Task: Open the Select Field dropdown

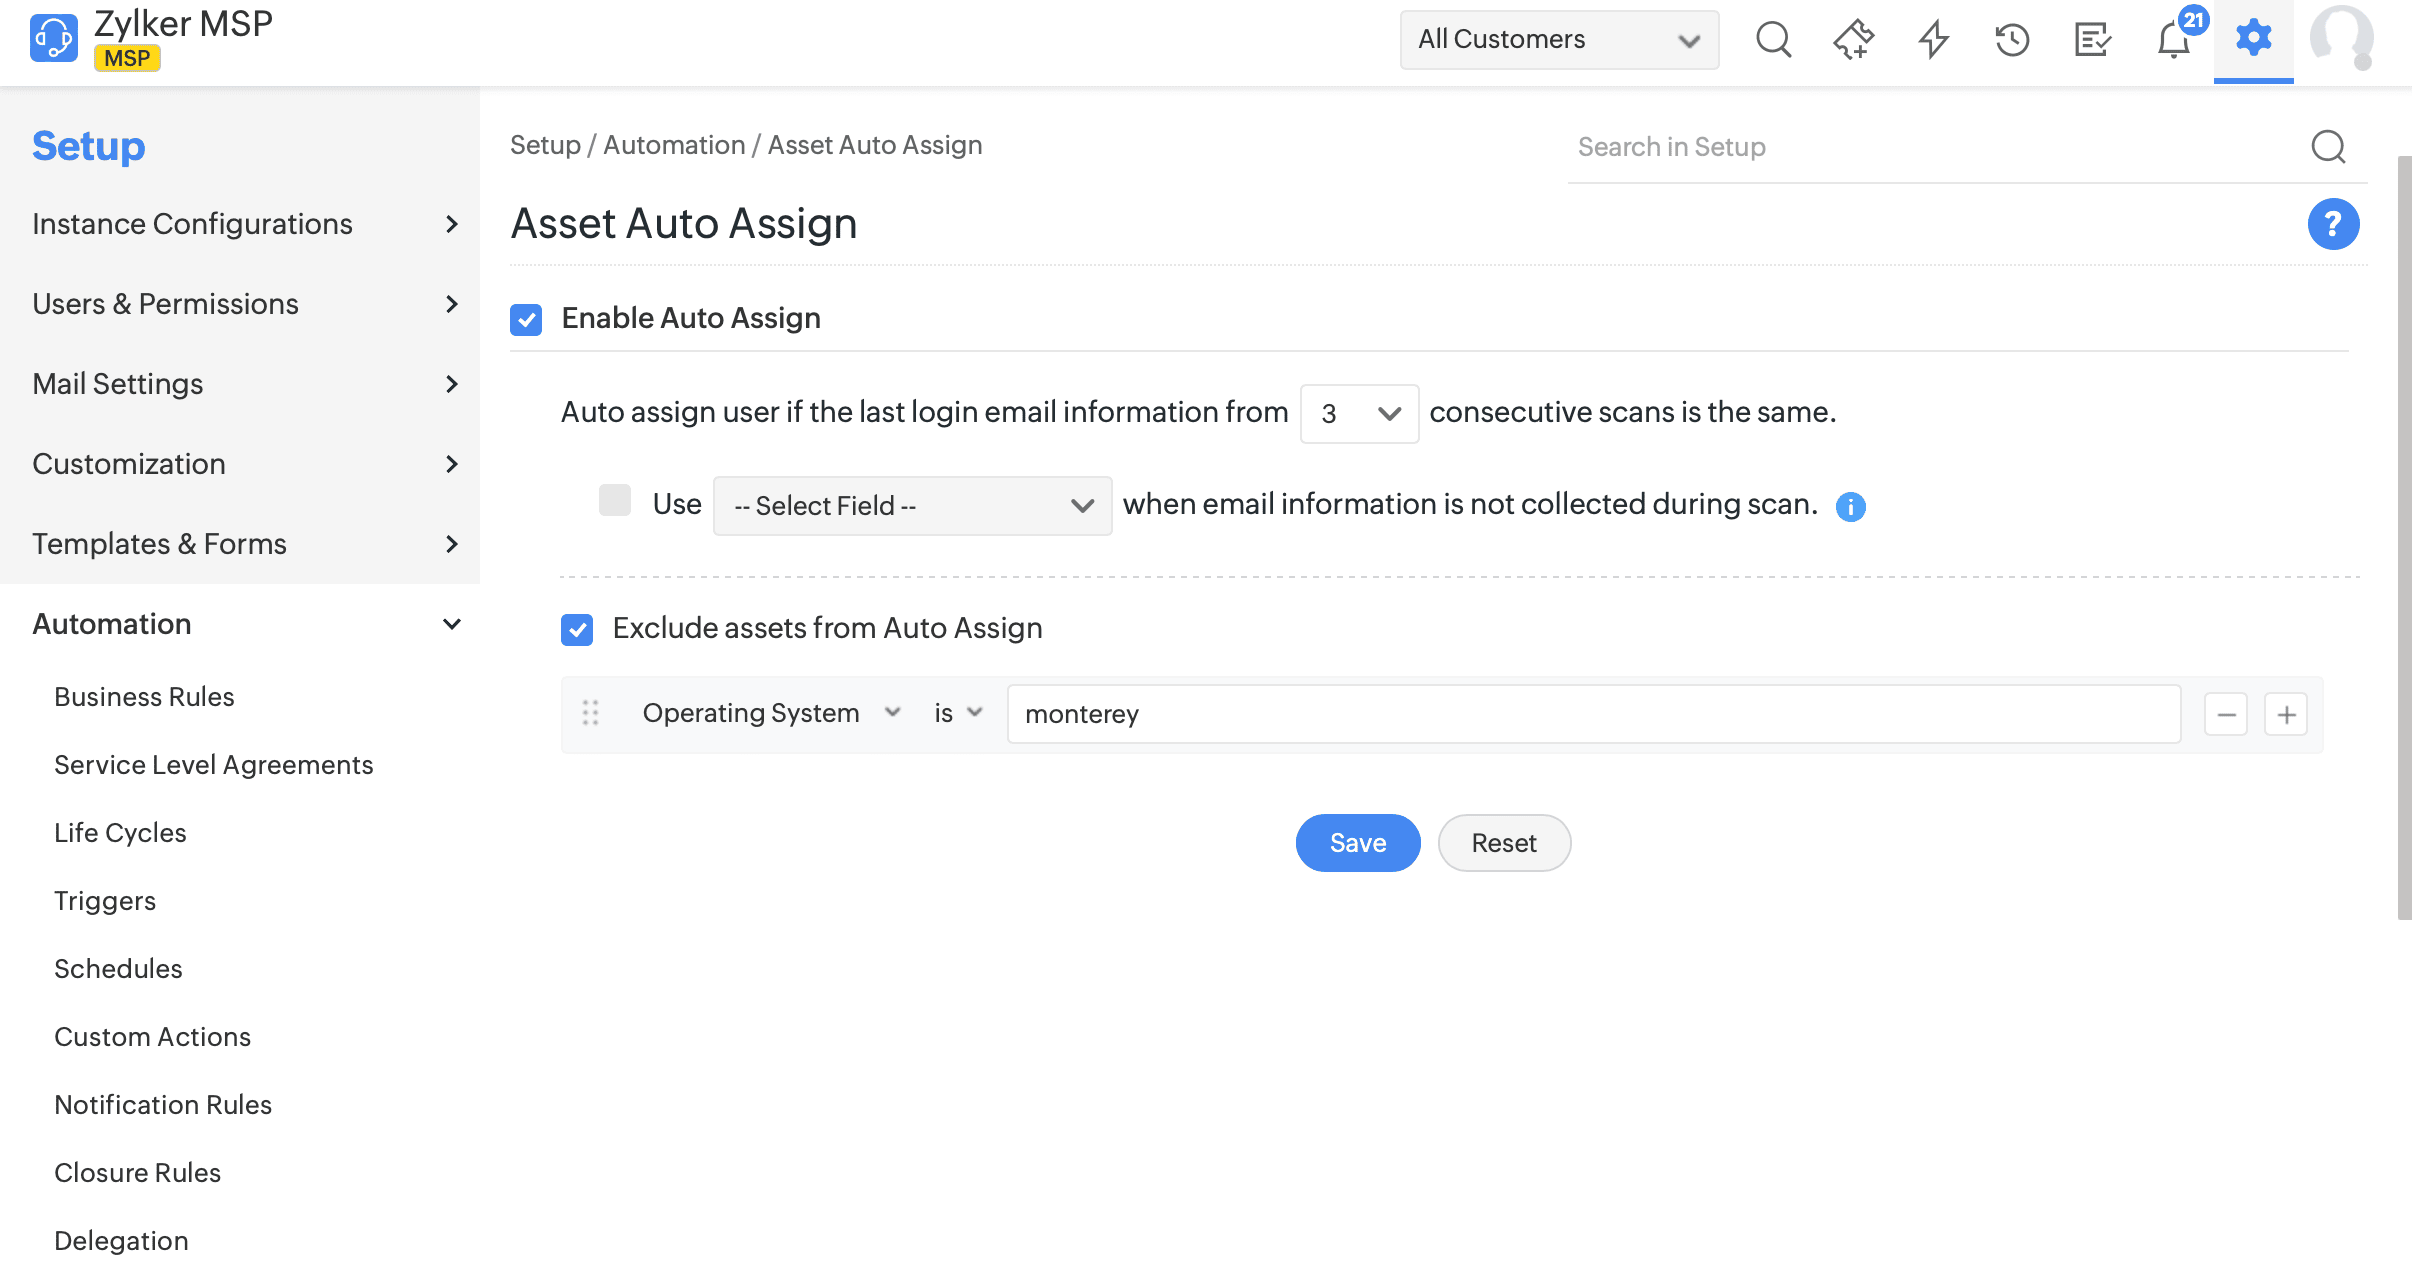Action: (912, 506)
